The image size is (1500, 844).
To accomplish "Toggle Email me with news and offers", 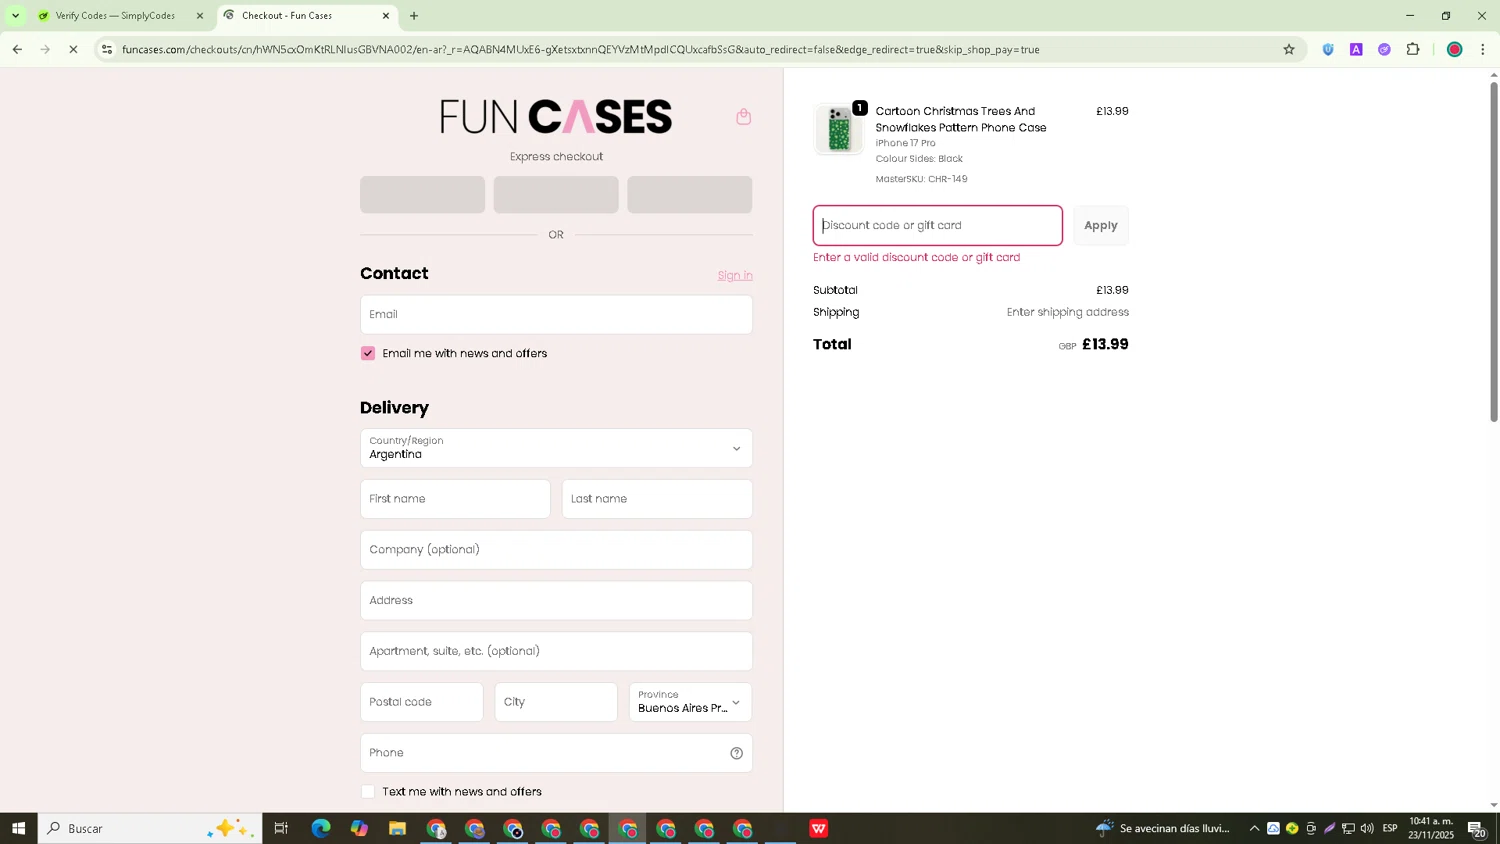I will [x=368, y=353].
